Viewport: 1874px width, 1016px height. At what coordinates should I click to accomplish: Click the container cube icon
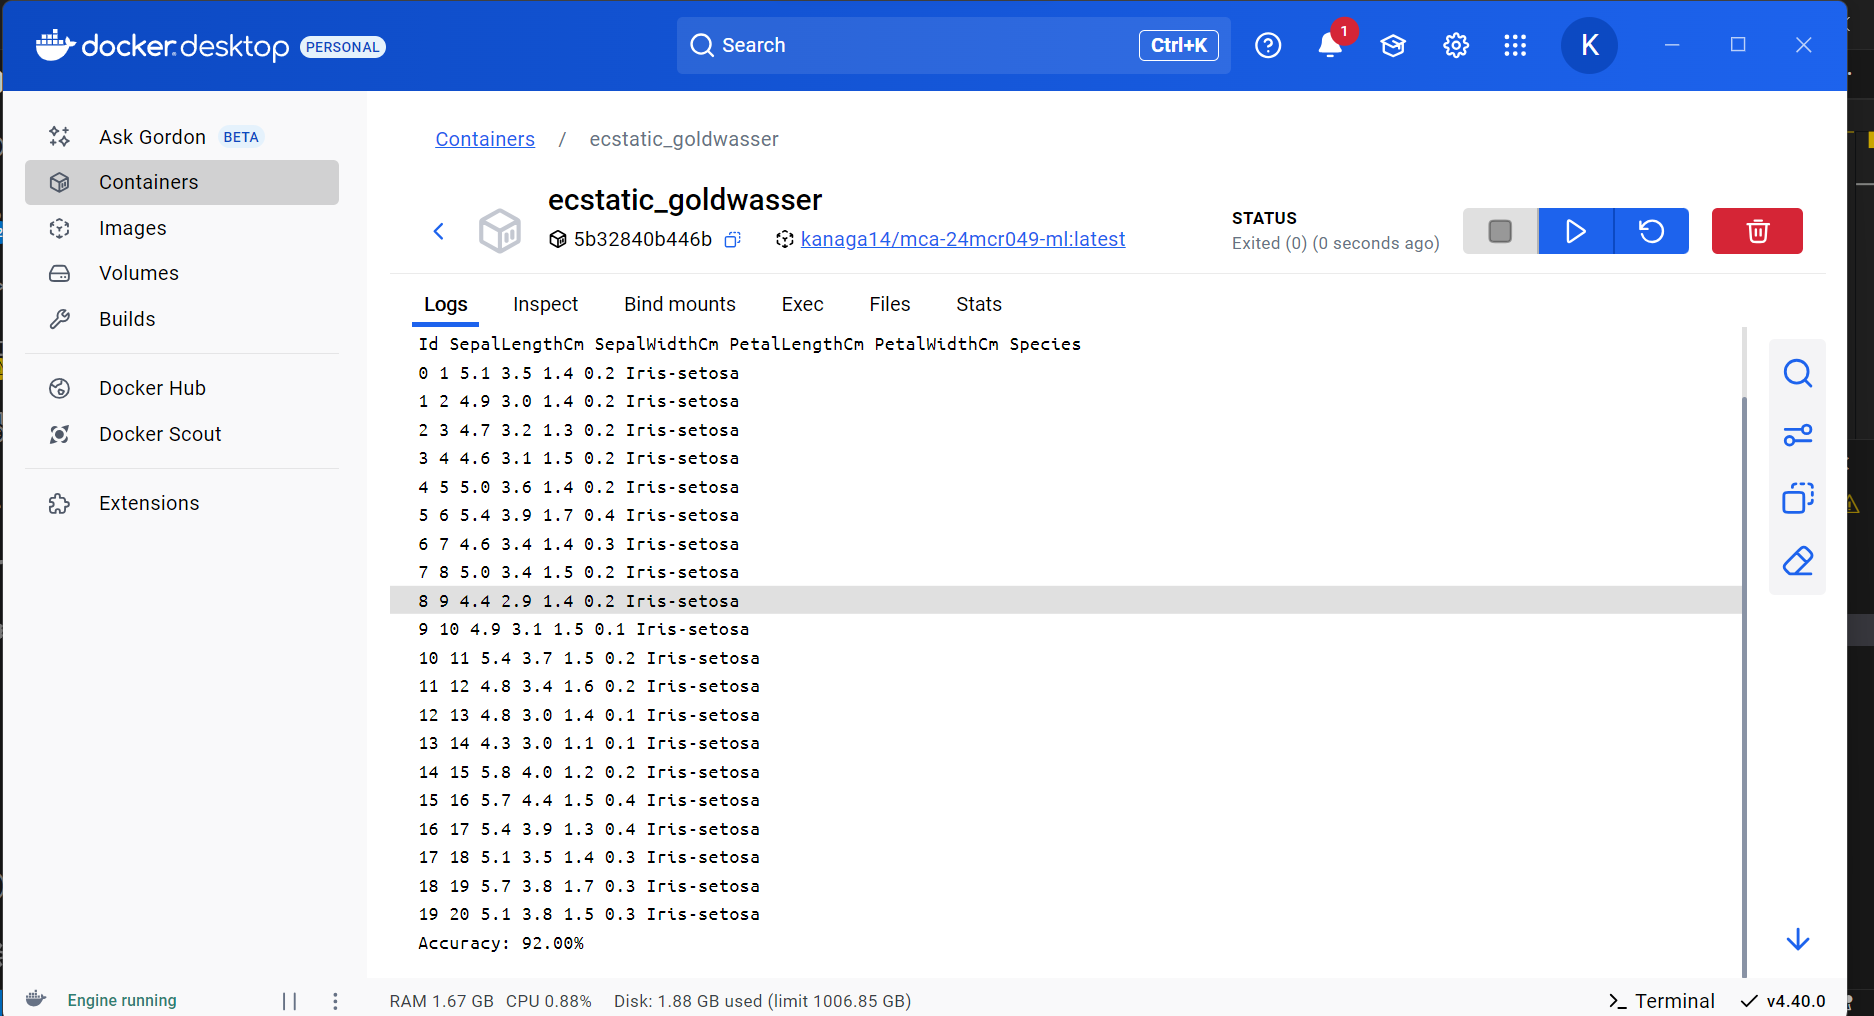[499, 231]
